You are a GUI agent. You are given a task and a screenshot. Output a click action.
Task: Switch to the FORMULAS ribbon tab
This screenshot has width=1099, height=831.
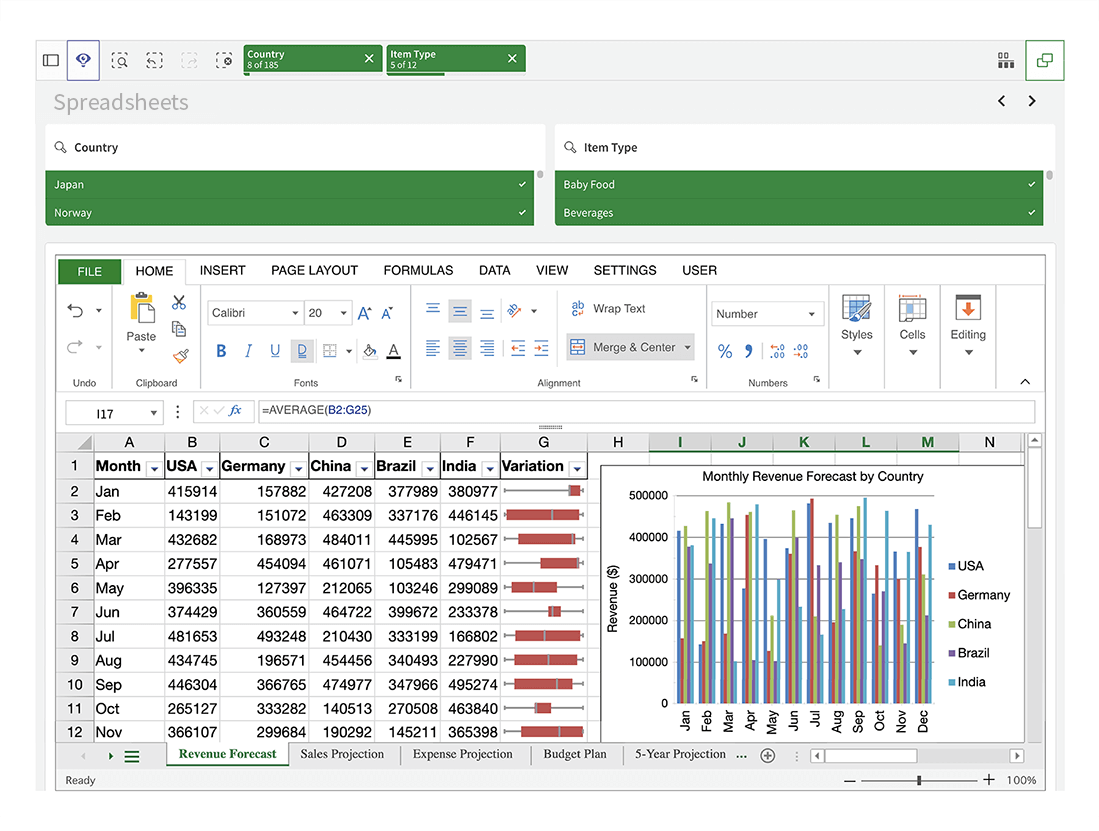tap(418, 270)
